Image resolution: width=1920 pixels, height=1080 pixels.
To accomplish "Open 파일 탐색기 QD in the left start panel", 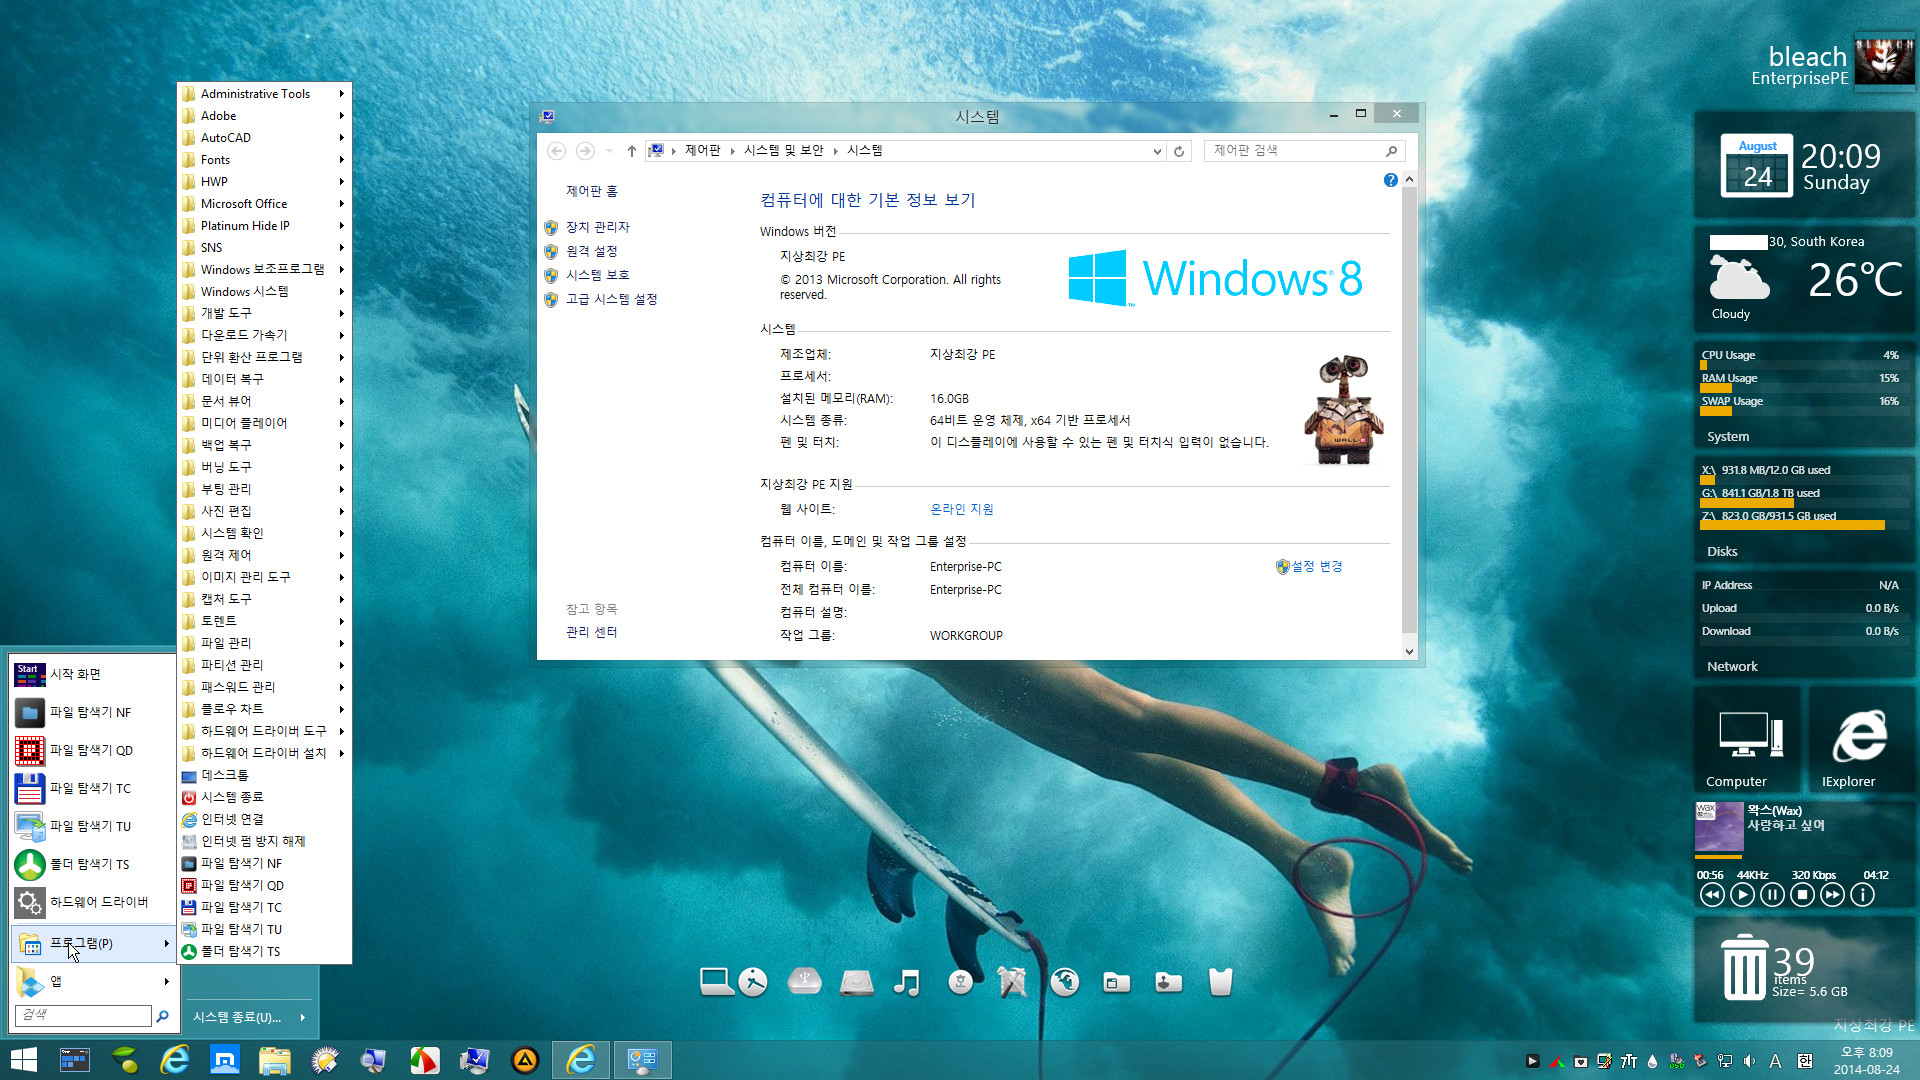I will coord(92,751).
